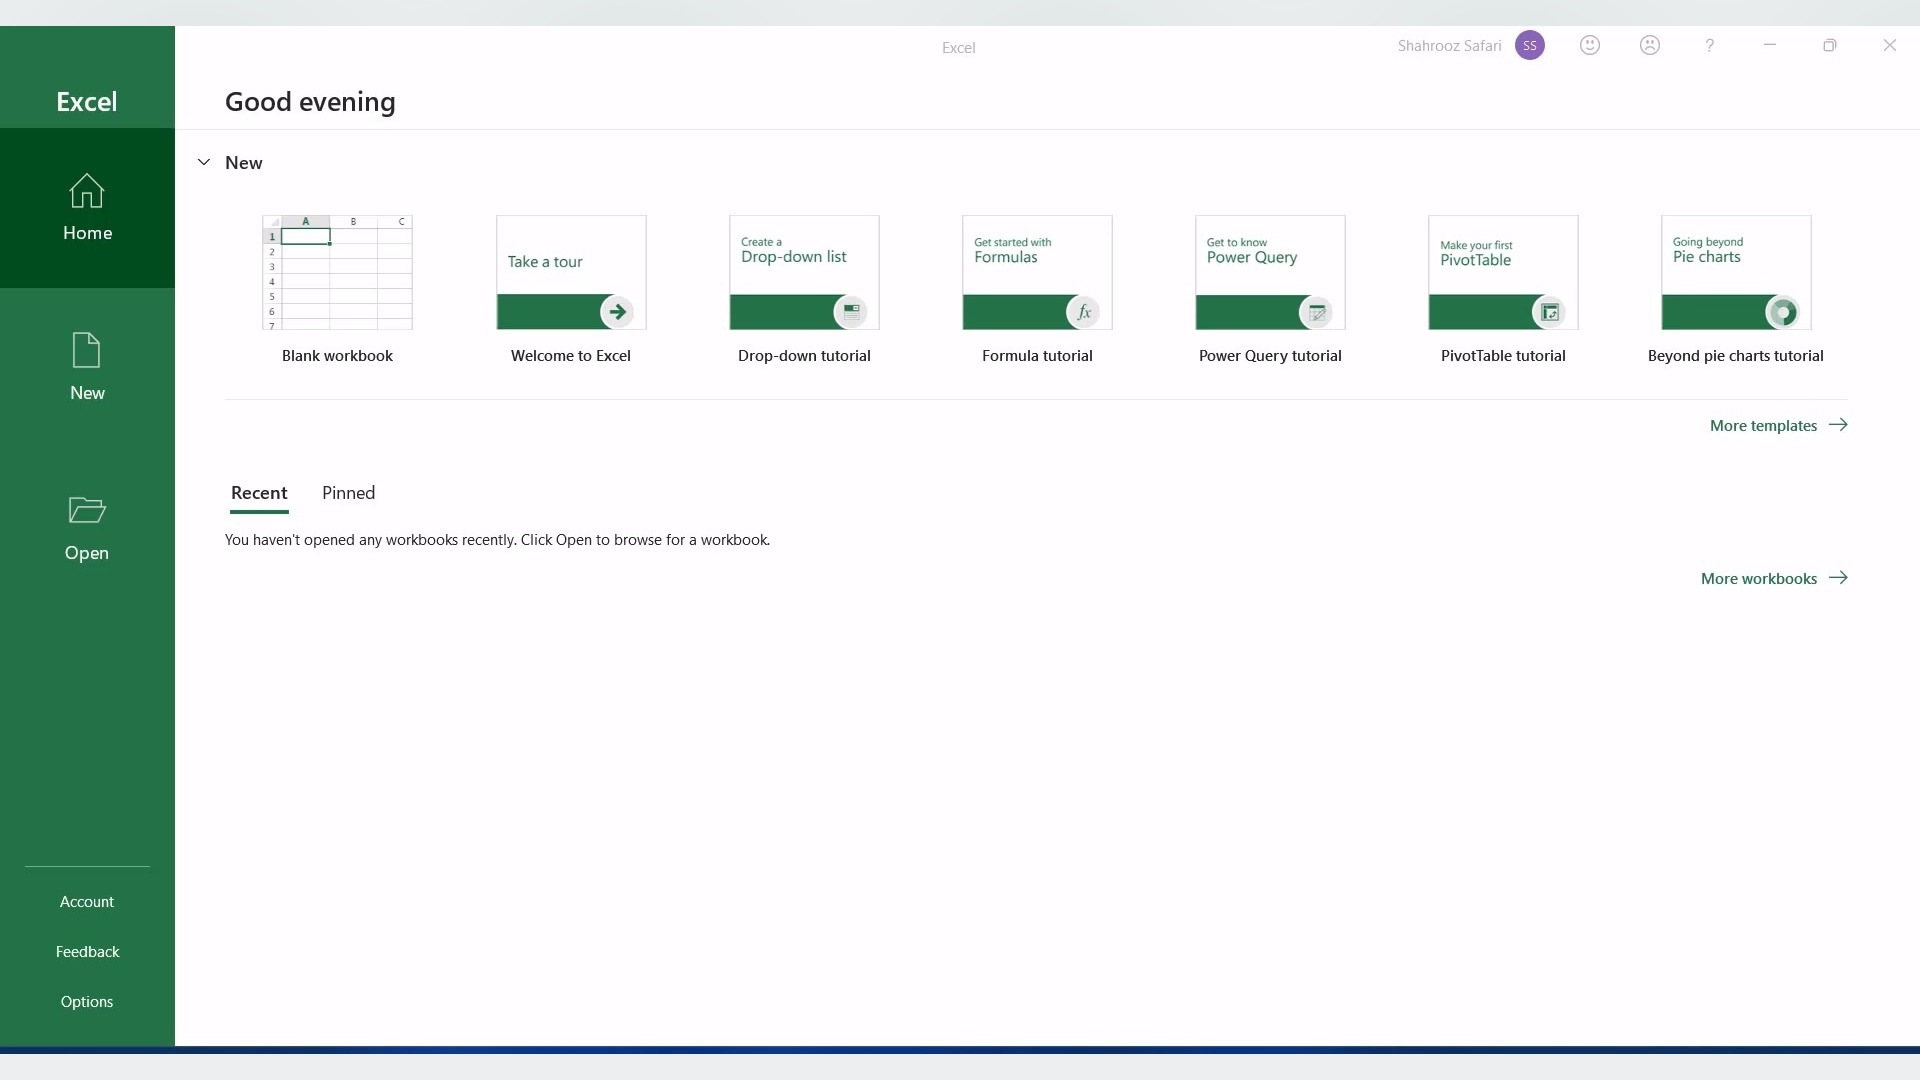
Task: Go to the Home section in sidebar
Action: click(87, 208)
